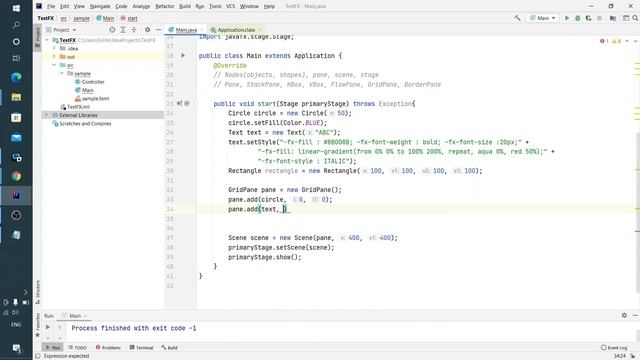Open the VCS menu
Screen dimensions: 640x360
[x=230, y=6]
